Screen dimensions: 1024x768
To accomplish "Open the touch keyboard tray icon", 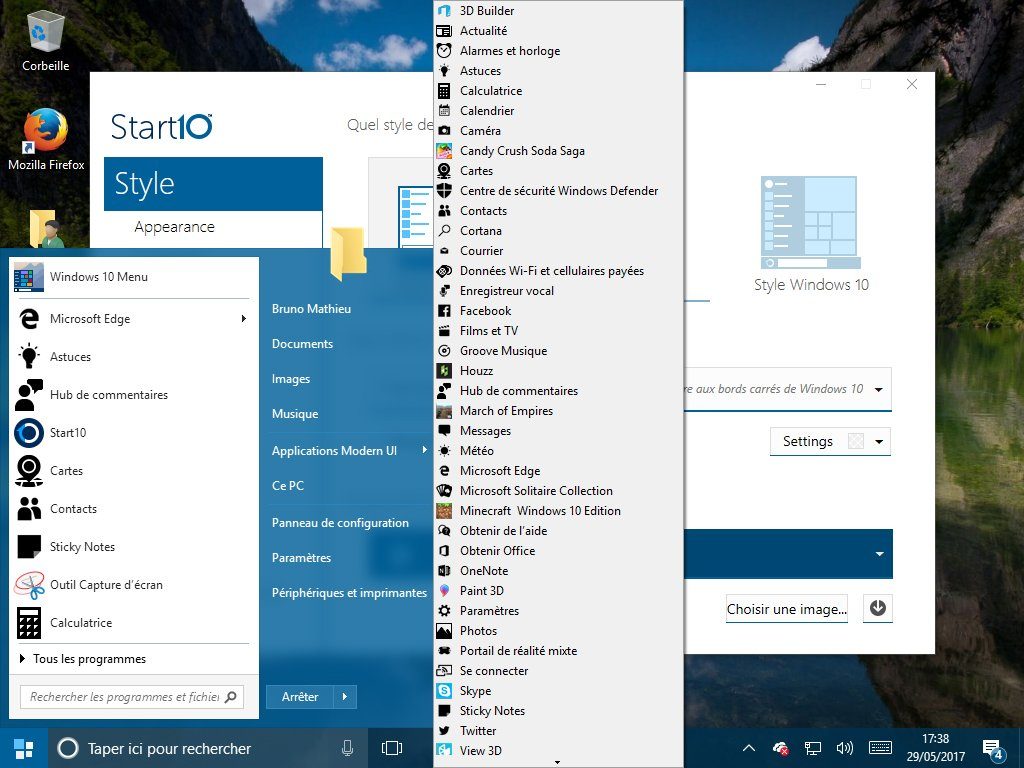I will pyautogui.click(x=880, y=748).
